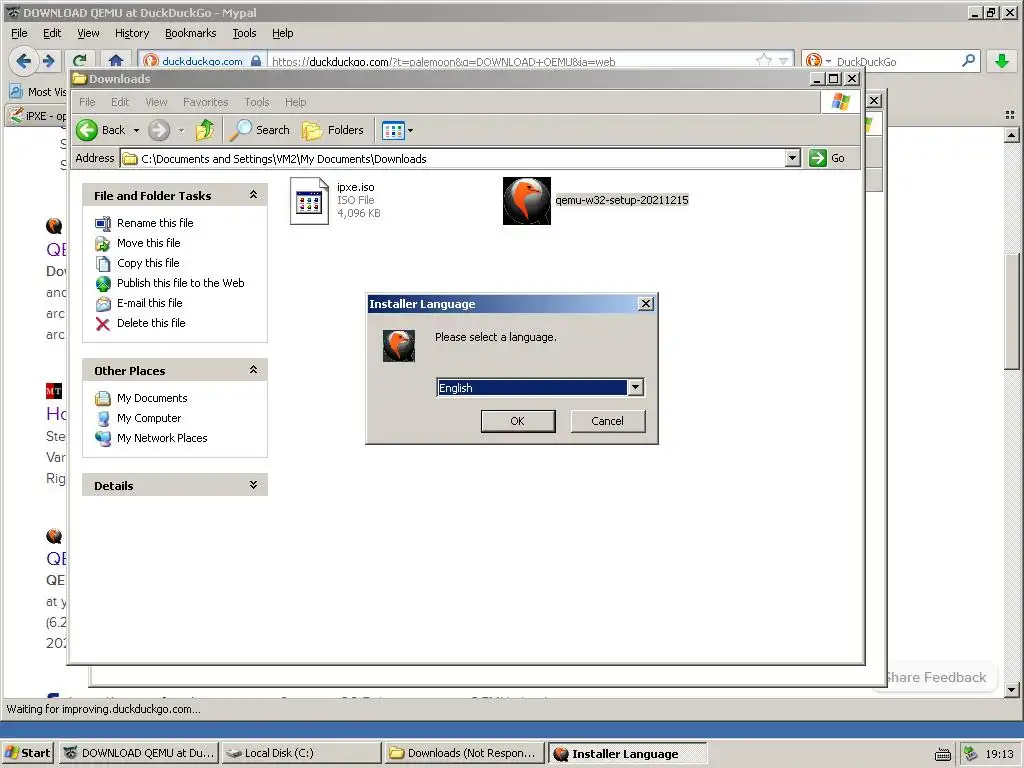The width and height of the screenshot is (1024, 768).
Task: Open the Bookmarks menu in Mypal
Action: 190,33
